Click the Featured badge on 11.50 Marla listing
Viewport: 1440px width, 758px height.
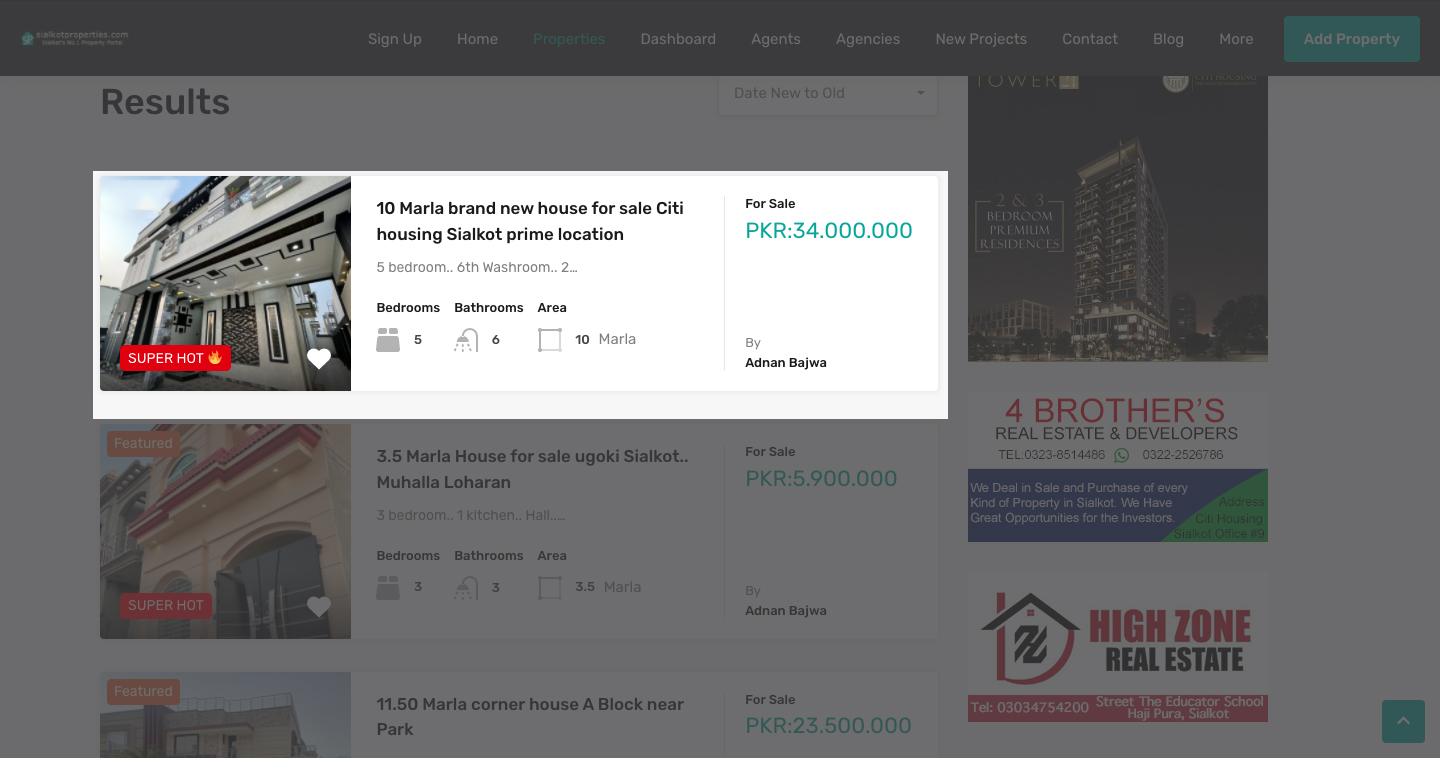coord(143,691)
